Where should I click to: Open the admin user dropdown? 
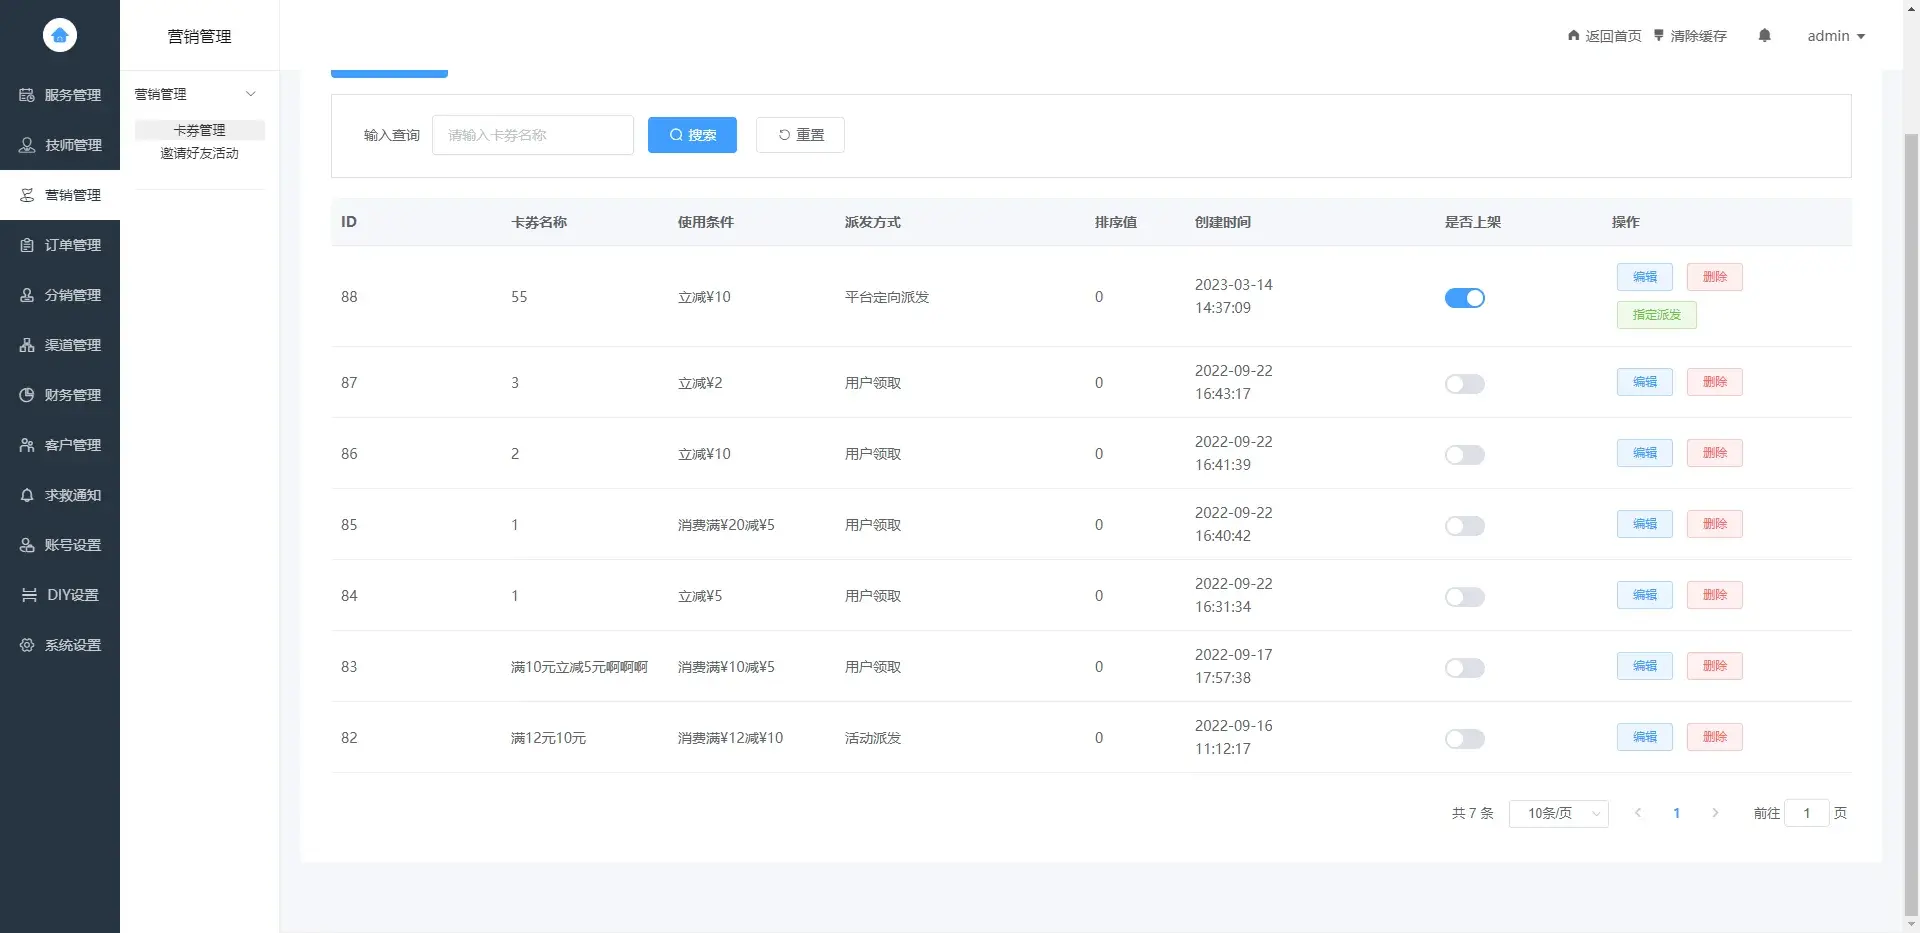coord(1836,36)
